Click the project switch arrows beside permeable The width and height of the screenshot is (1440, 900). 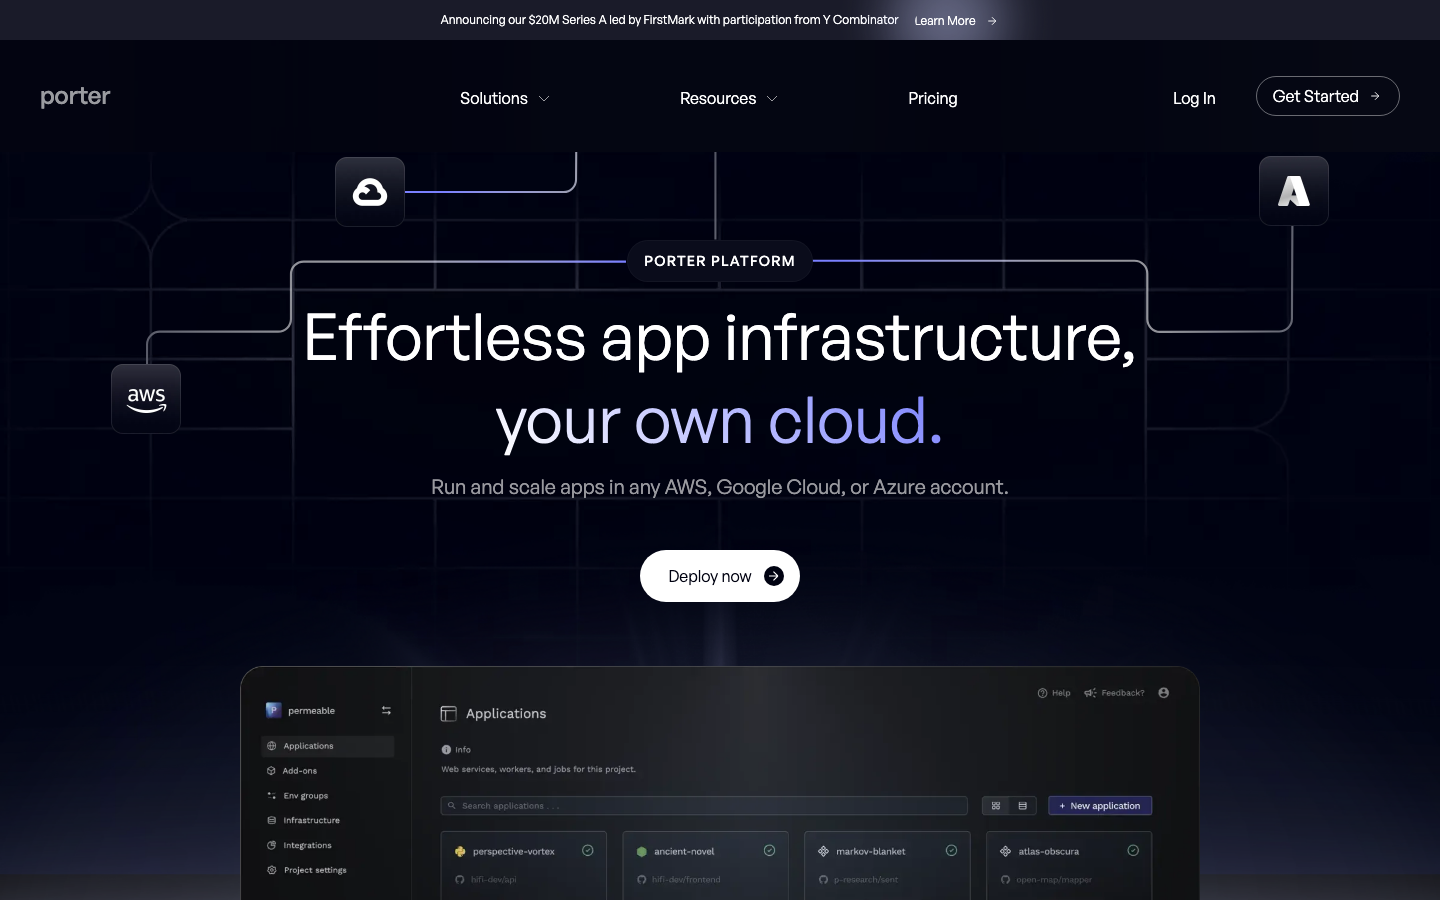386,711
